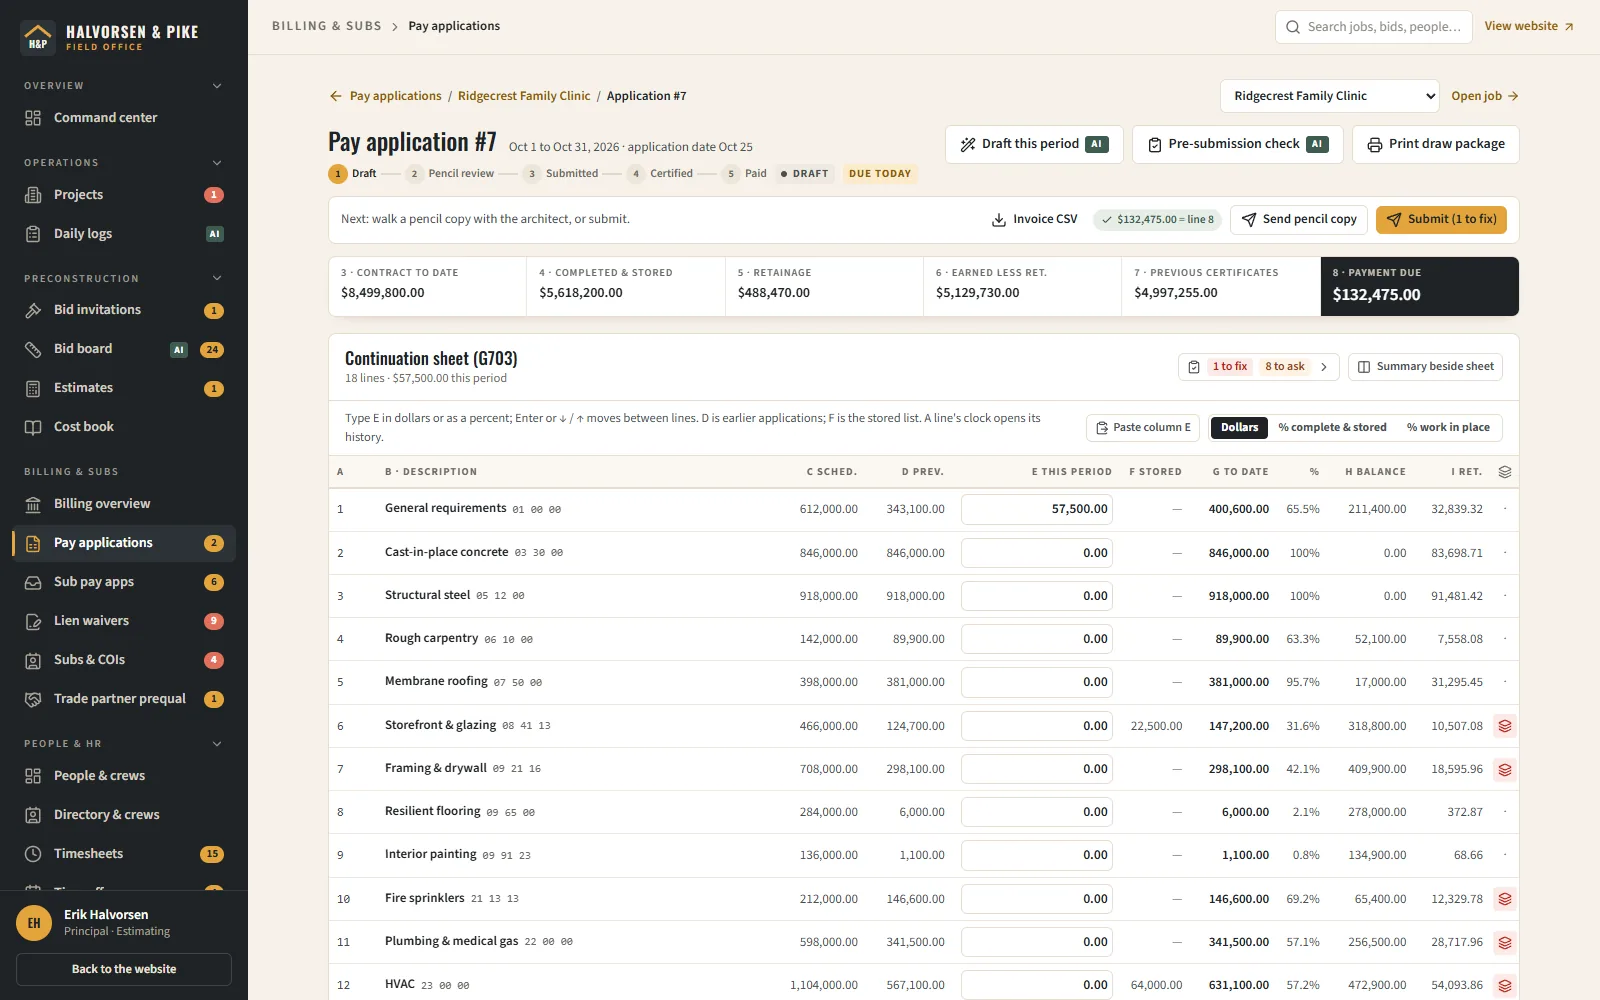Download the Invoice CSV

[1034, 220]
